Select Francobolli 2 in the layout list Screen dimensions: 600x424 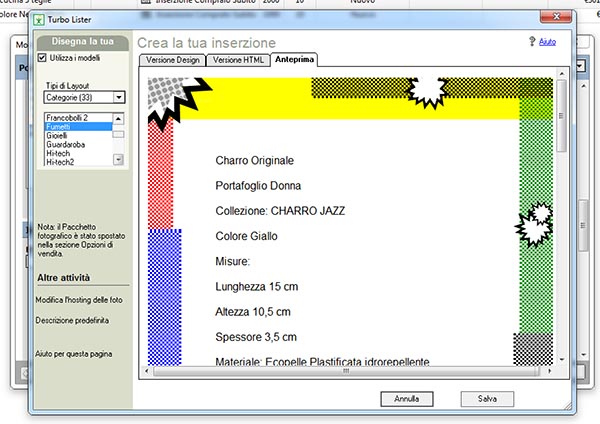click(x=78, y=117)
